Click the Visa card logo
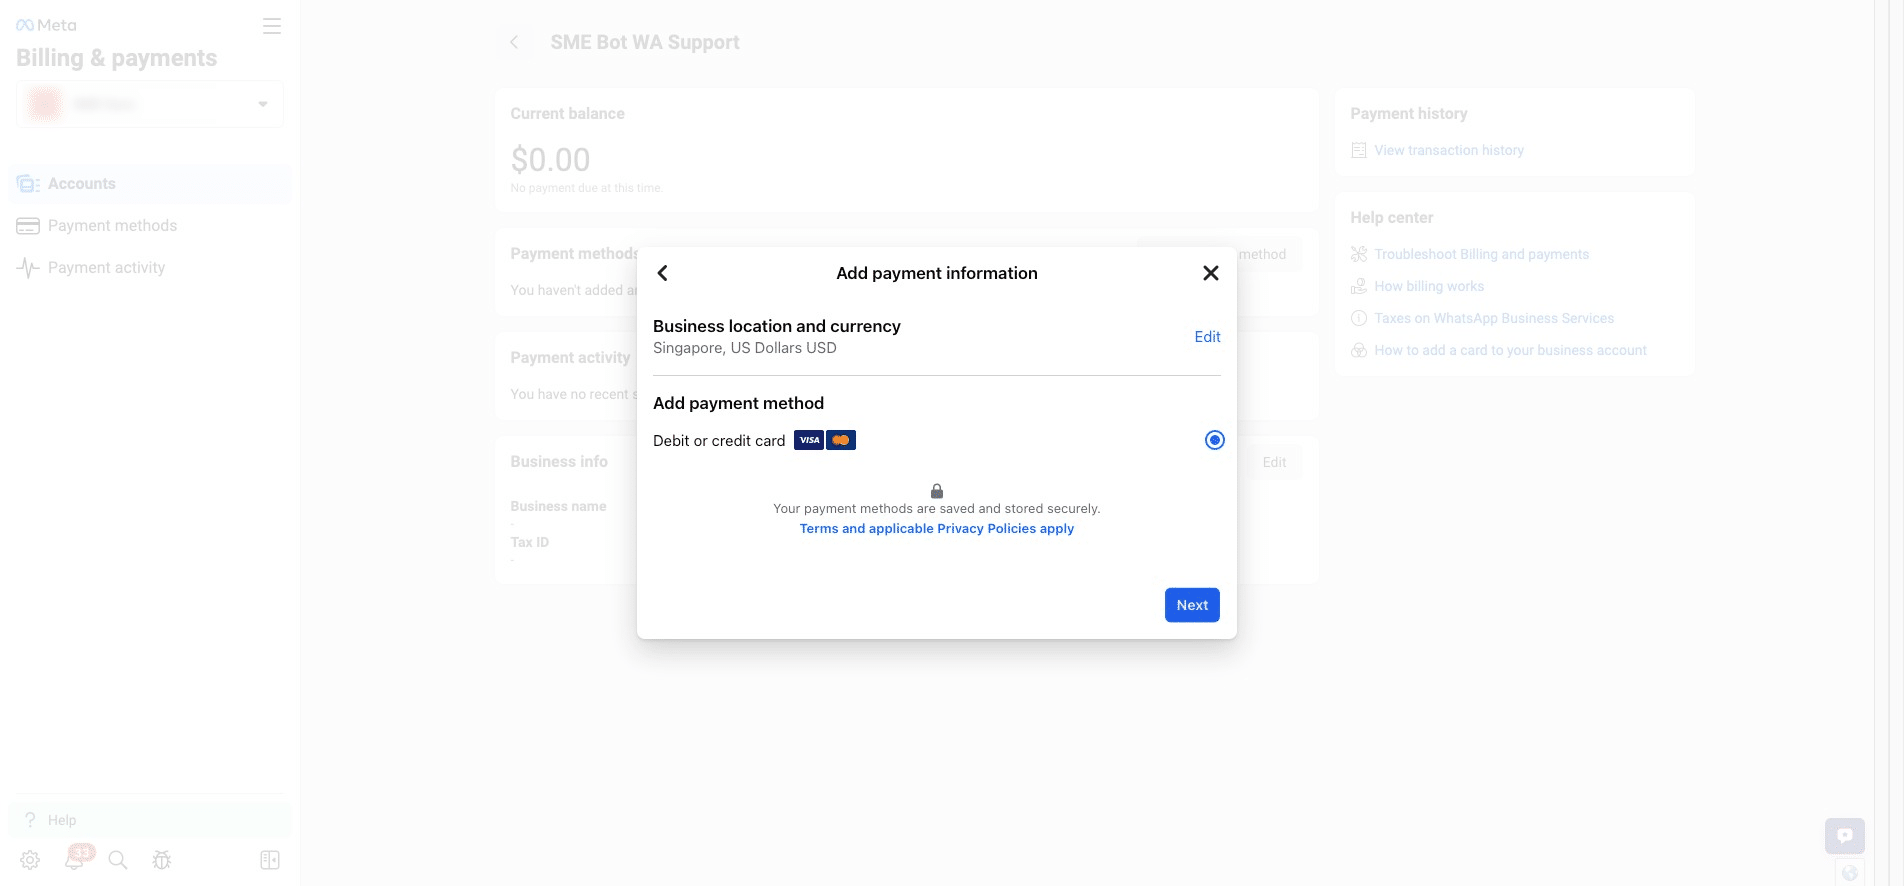This screenshot has width=1904, height=886. 809,440
